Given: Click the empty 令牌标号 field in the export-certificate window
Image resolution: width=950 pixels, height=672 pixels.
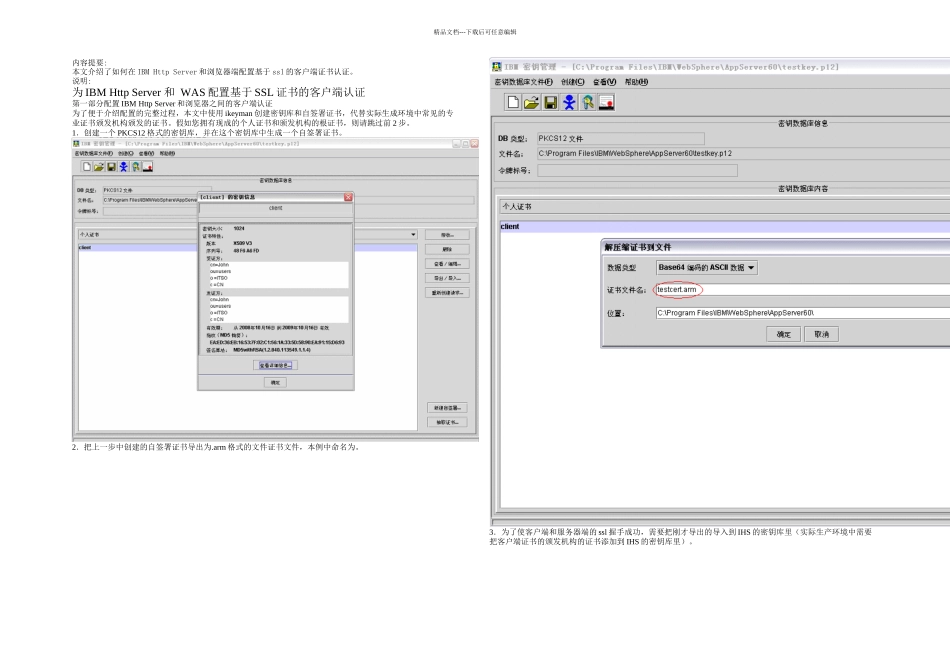Looking at the screenshot, I should 637,170.
